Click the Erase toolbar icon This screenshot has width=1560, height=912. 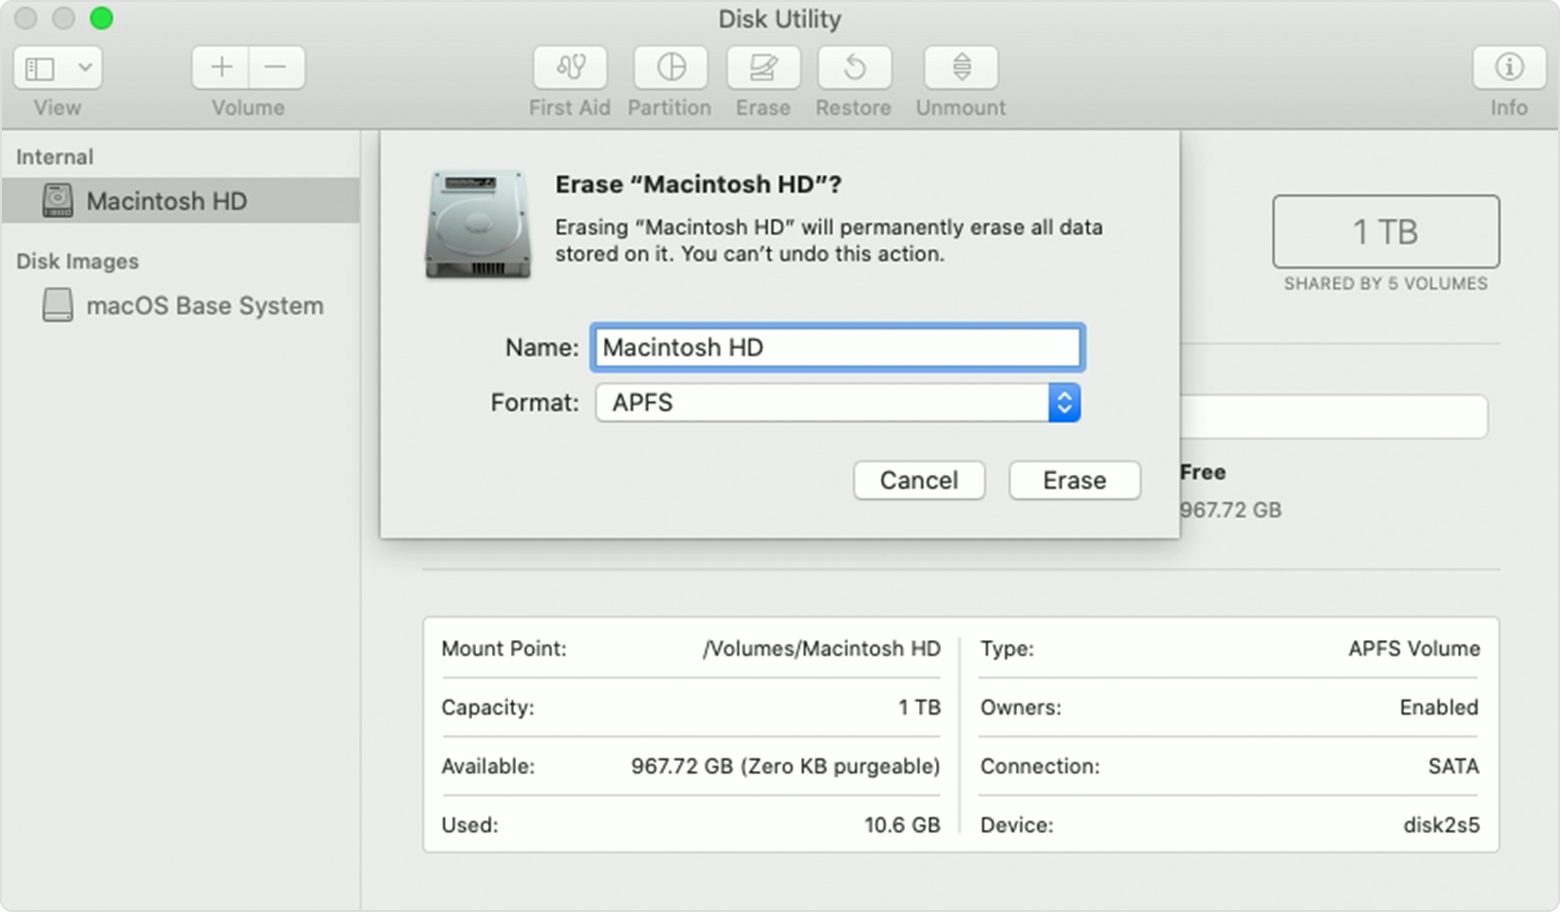pyautogui.click(x=763, y=67)
